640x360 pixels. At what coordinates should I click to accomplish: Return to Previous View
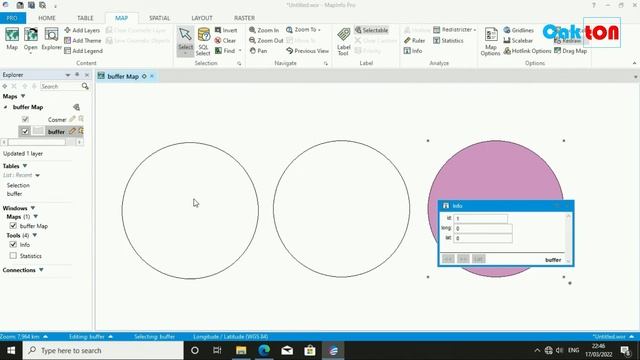pyautogui.click(x=307, y=51)
